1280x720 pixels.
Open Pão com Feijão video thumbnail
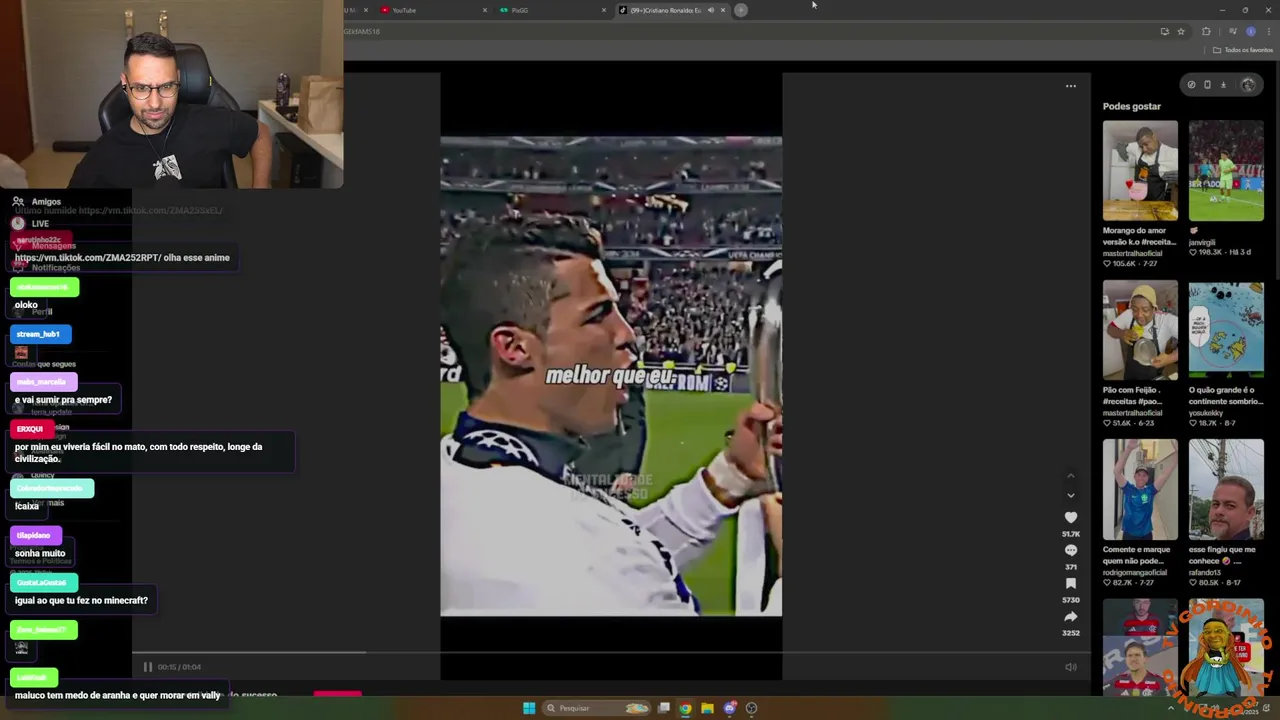1140,330
